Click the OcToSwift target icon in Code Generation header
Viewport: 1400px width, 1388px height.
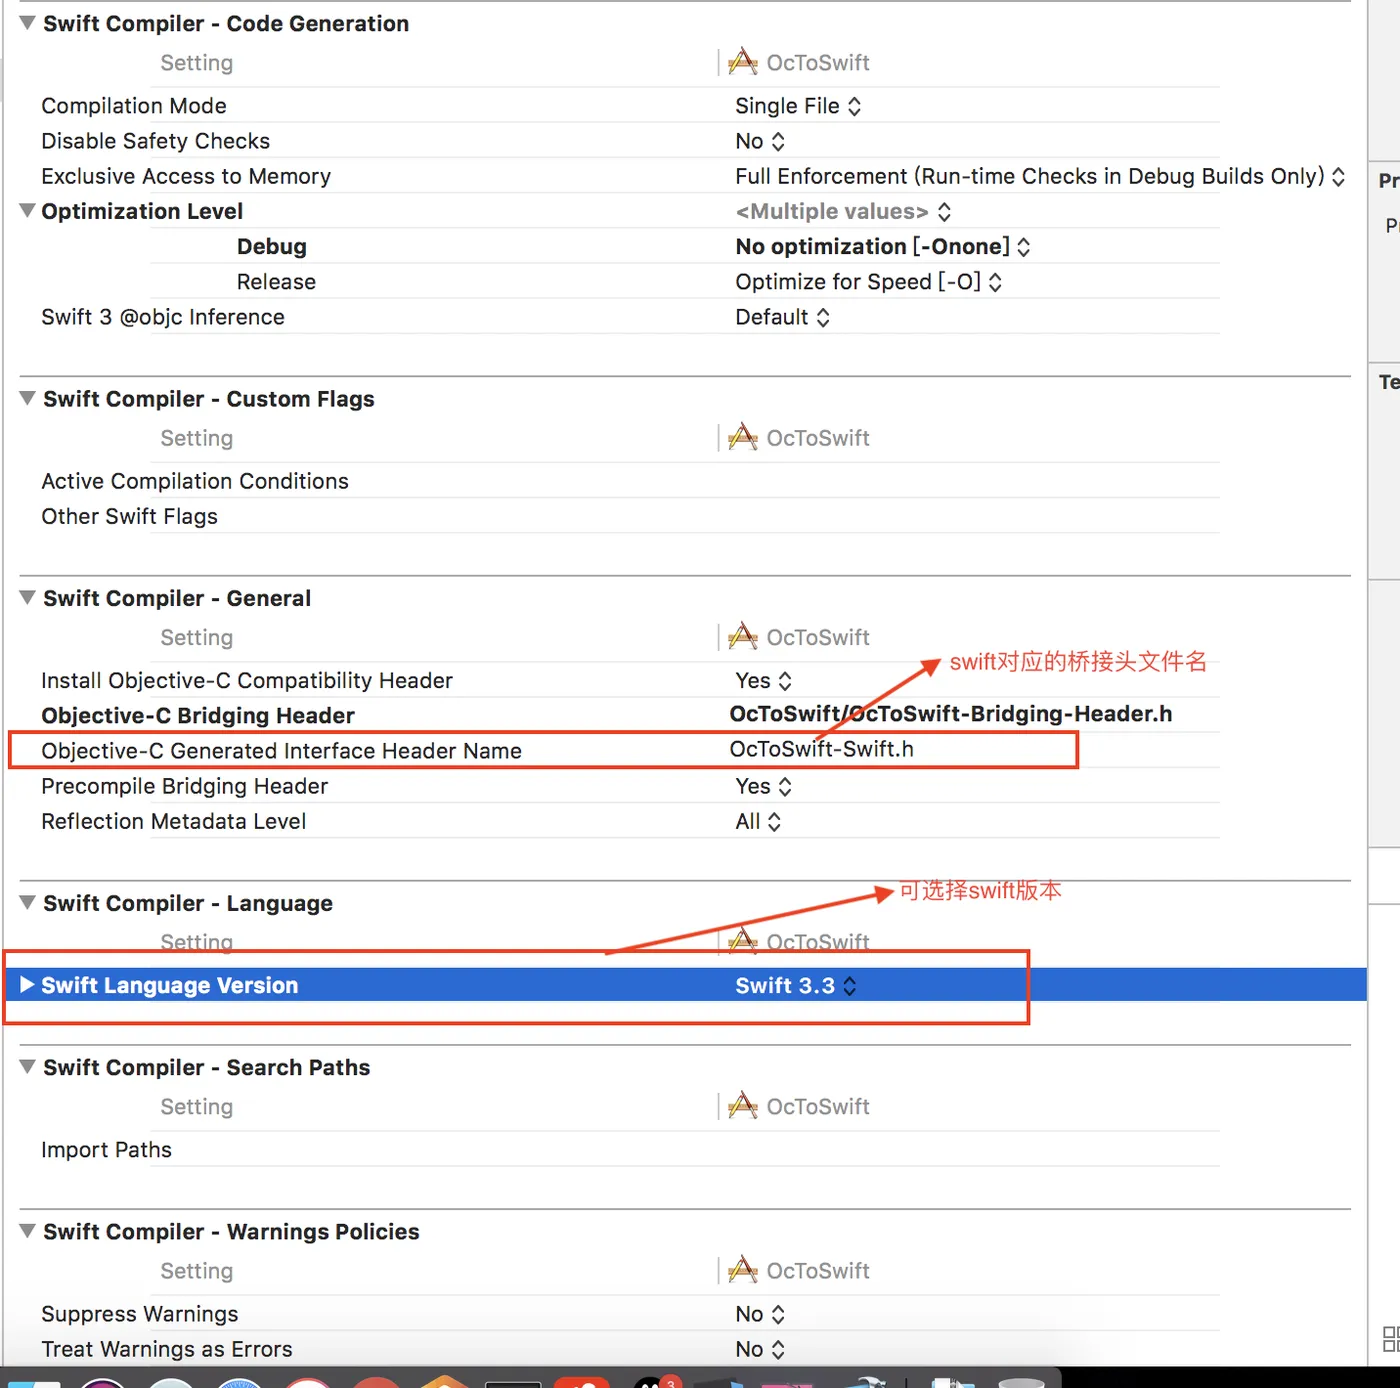tap(743, 62)
